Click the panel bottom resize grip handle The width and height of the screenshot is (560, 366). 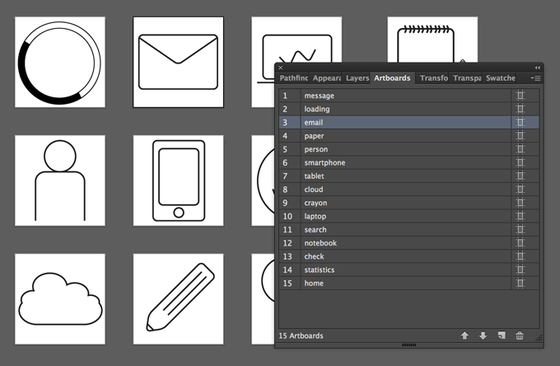click(x=409, y=345)
